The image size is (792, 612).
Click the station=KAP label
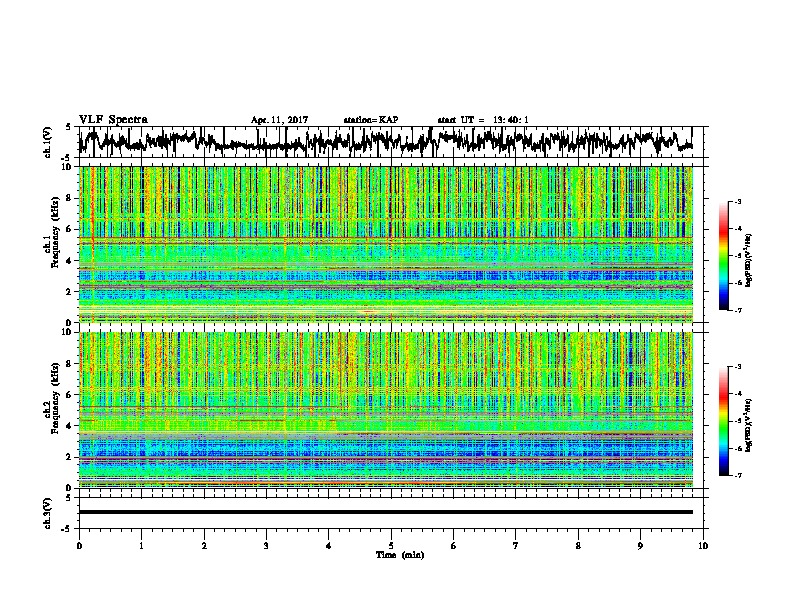click(x=371, y=120)
